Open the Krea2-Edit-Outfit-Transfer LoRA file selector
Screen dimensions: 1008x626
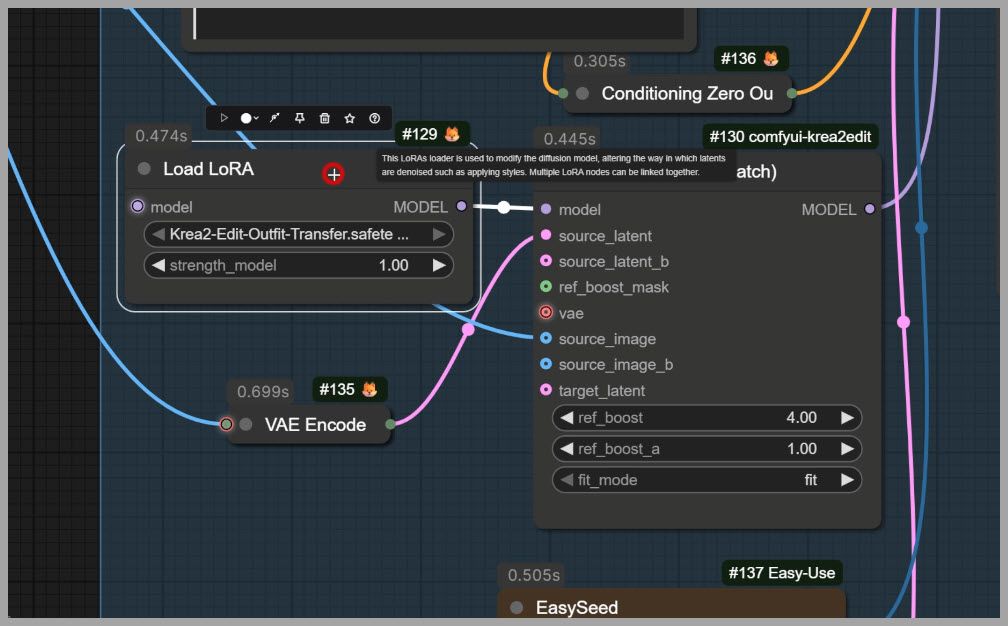(298, 234)
